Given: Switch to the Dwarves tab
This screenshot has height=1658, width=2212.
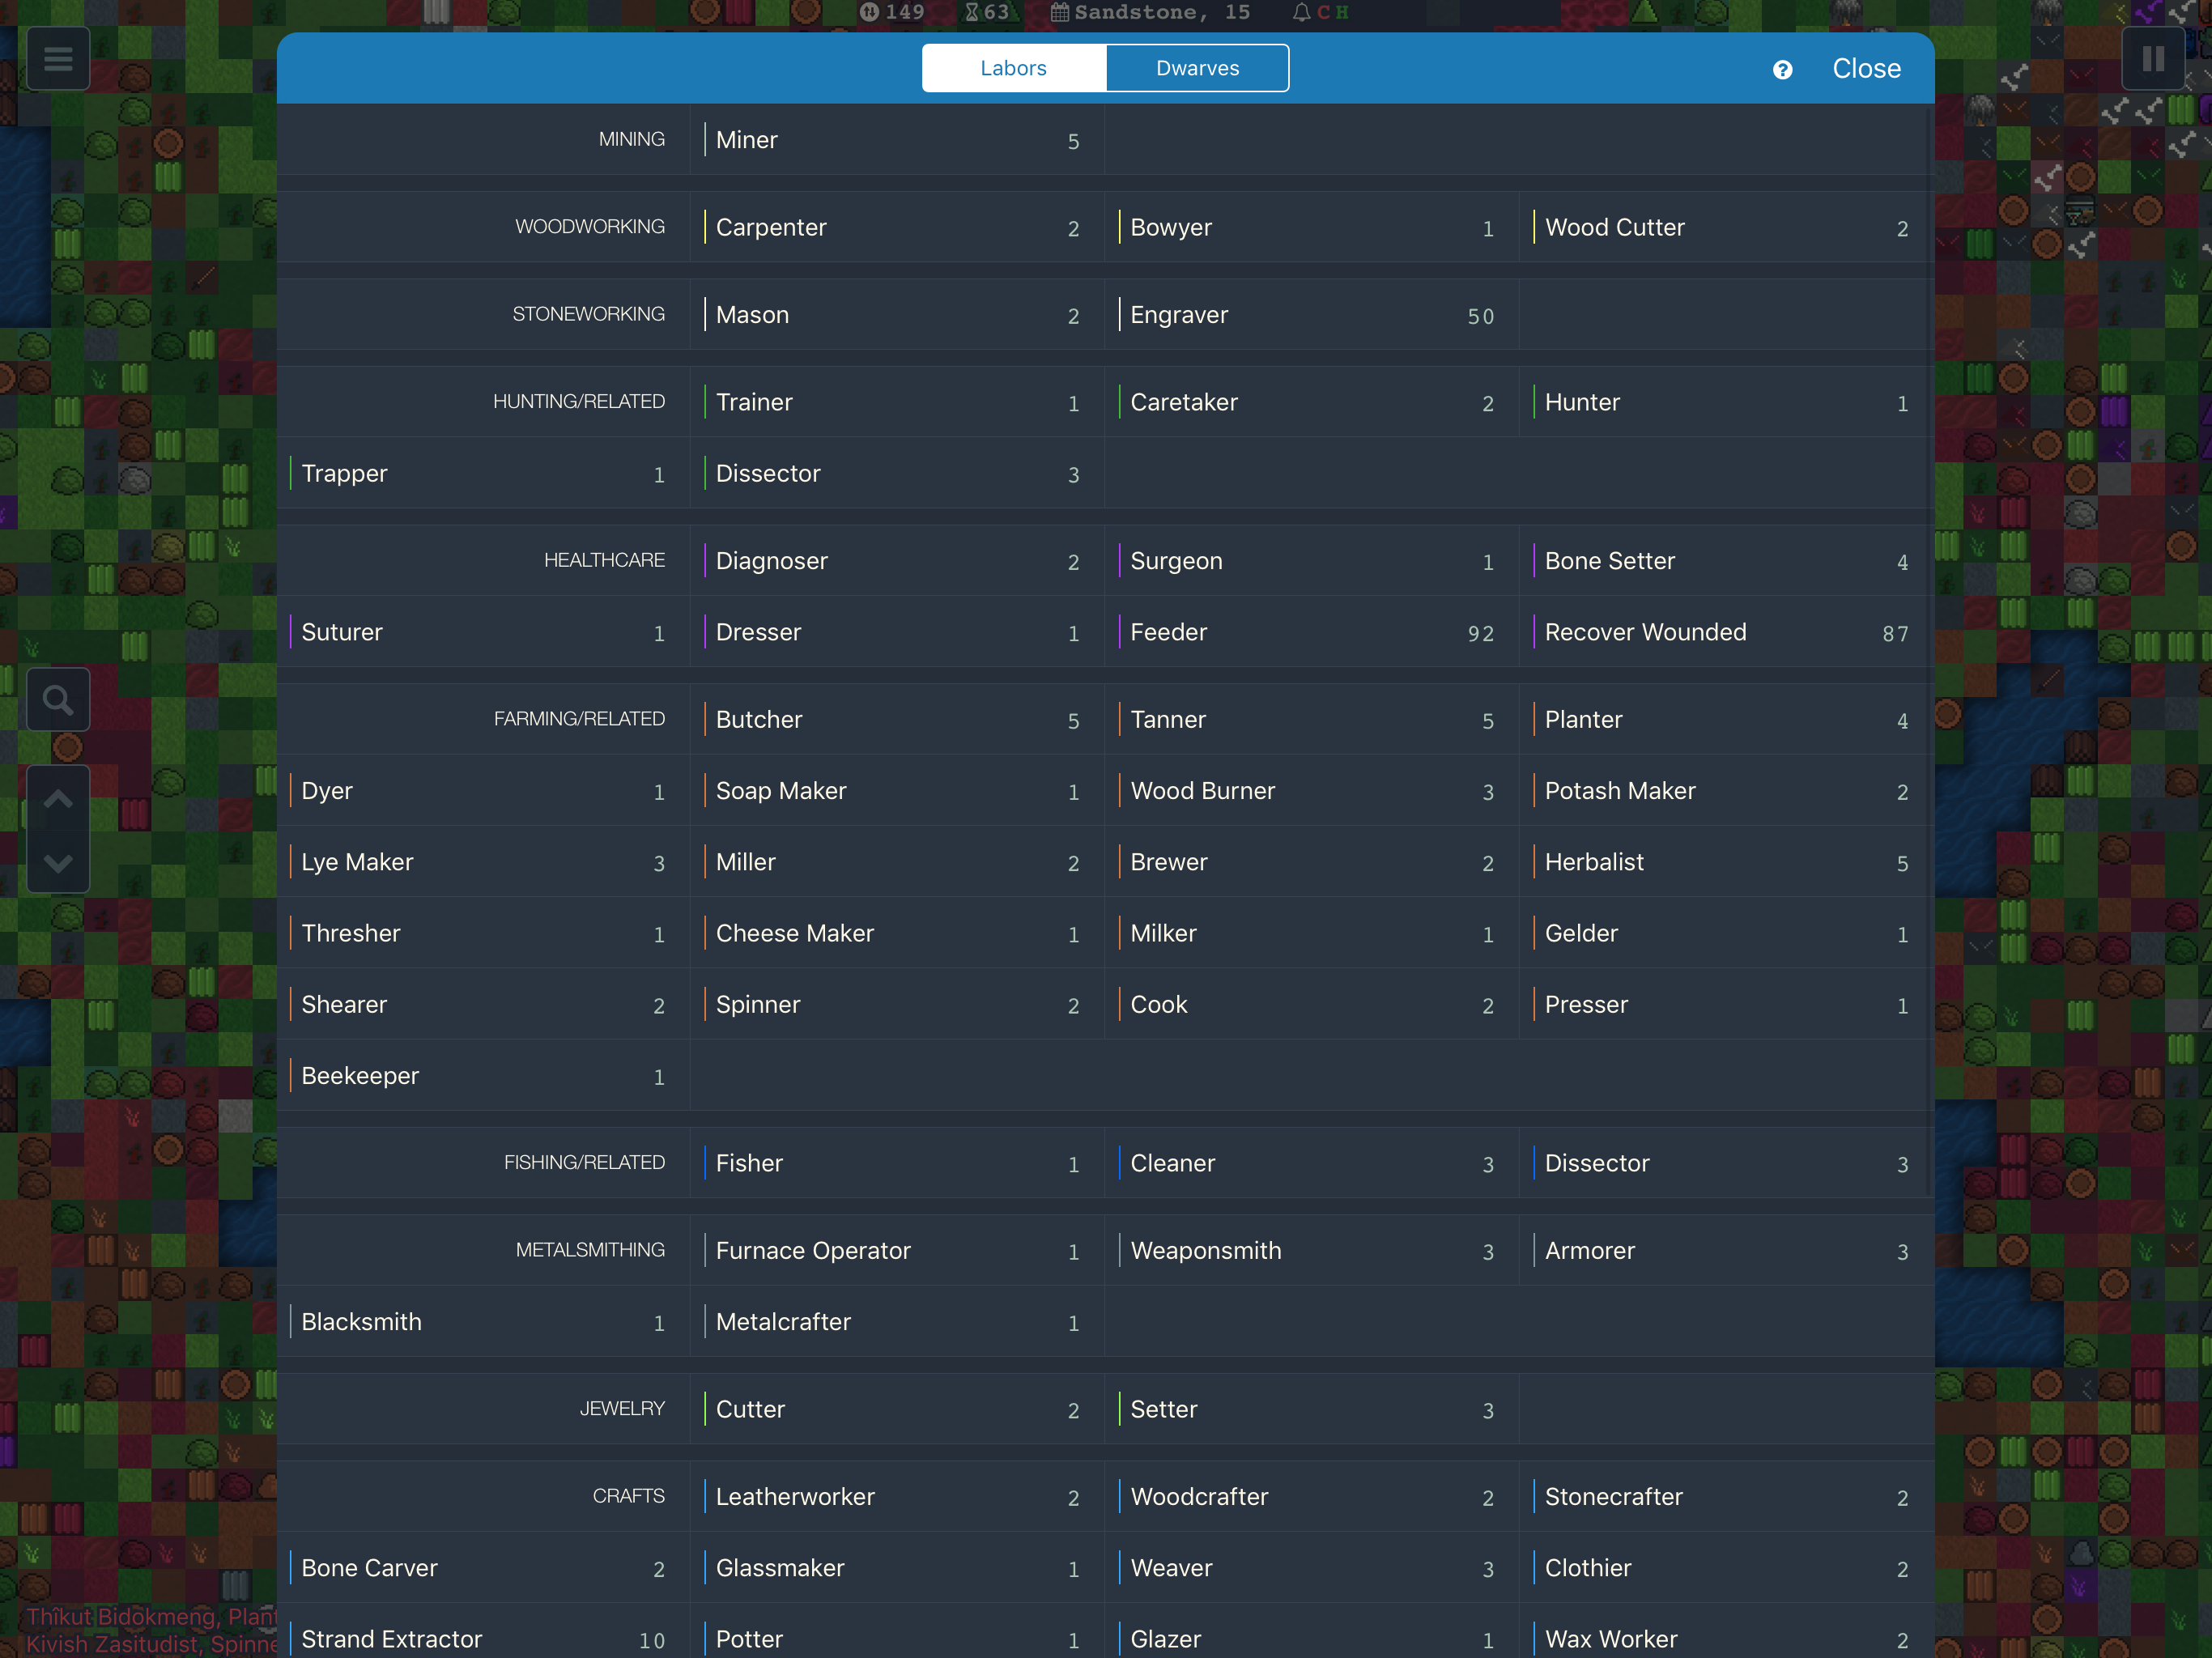Looking at the screenshot, I should (x=1197, y=68).
